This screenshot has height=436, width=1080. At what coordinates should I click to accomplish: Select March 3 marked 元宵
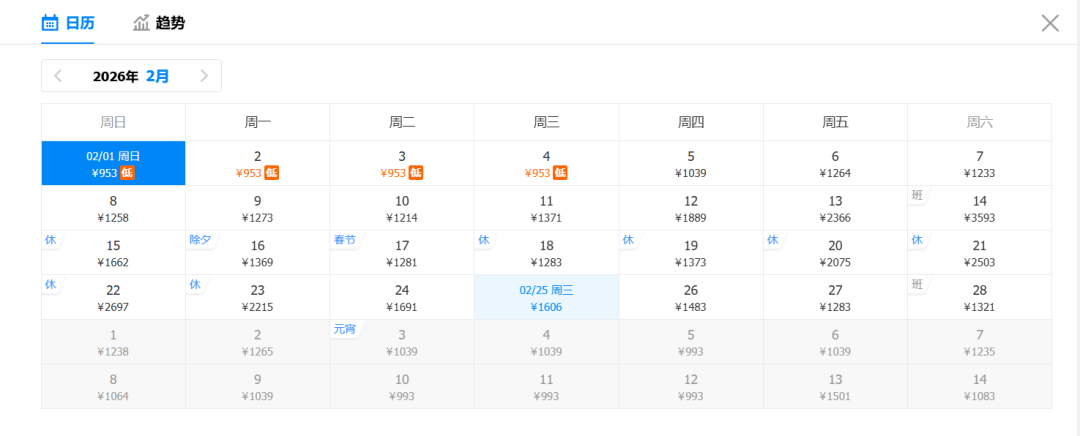tap(402, 342)
